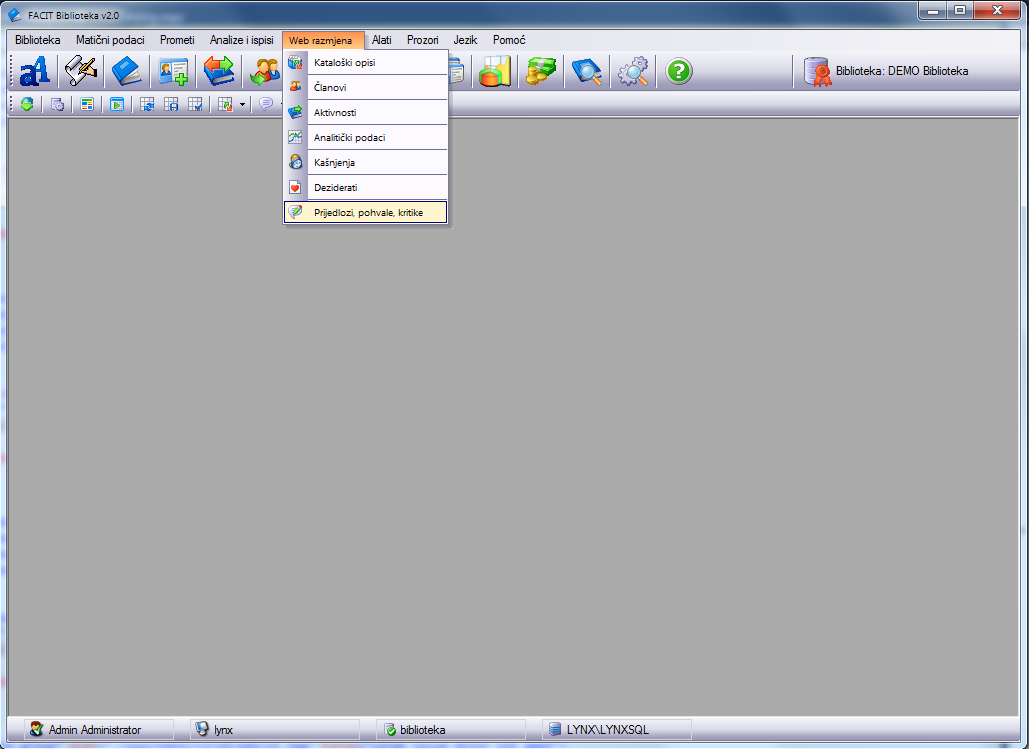The width and height of the screenshot is (1029, 749).
Task: Click the green question mark help icon
Action: [x=679, y=72]
